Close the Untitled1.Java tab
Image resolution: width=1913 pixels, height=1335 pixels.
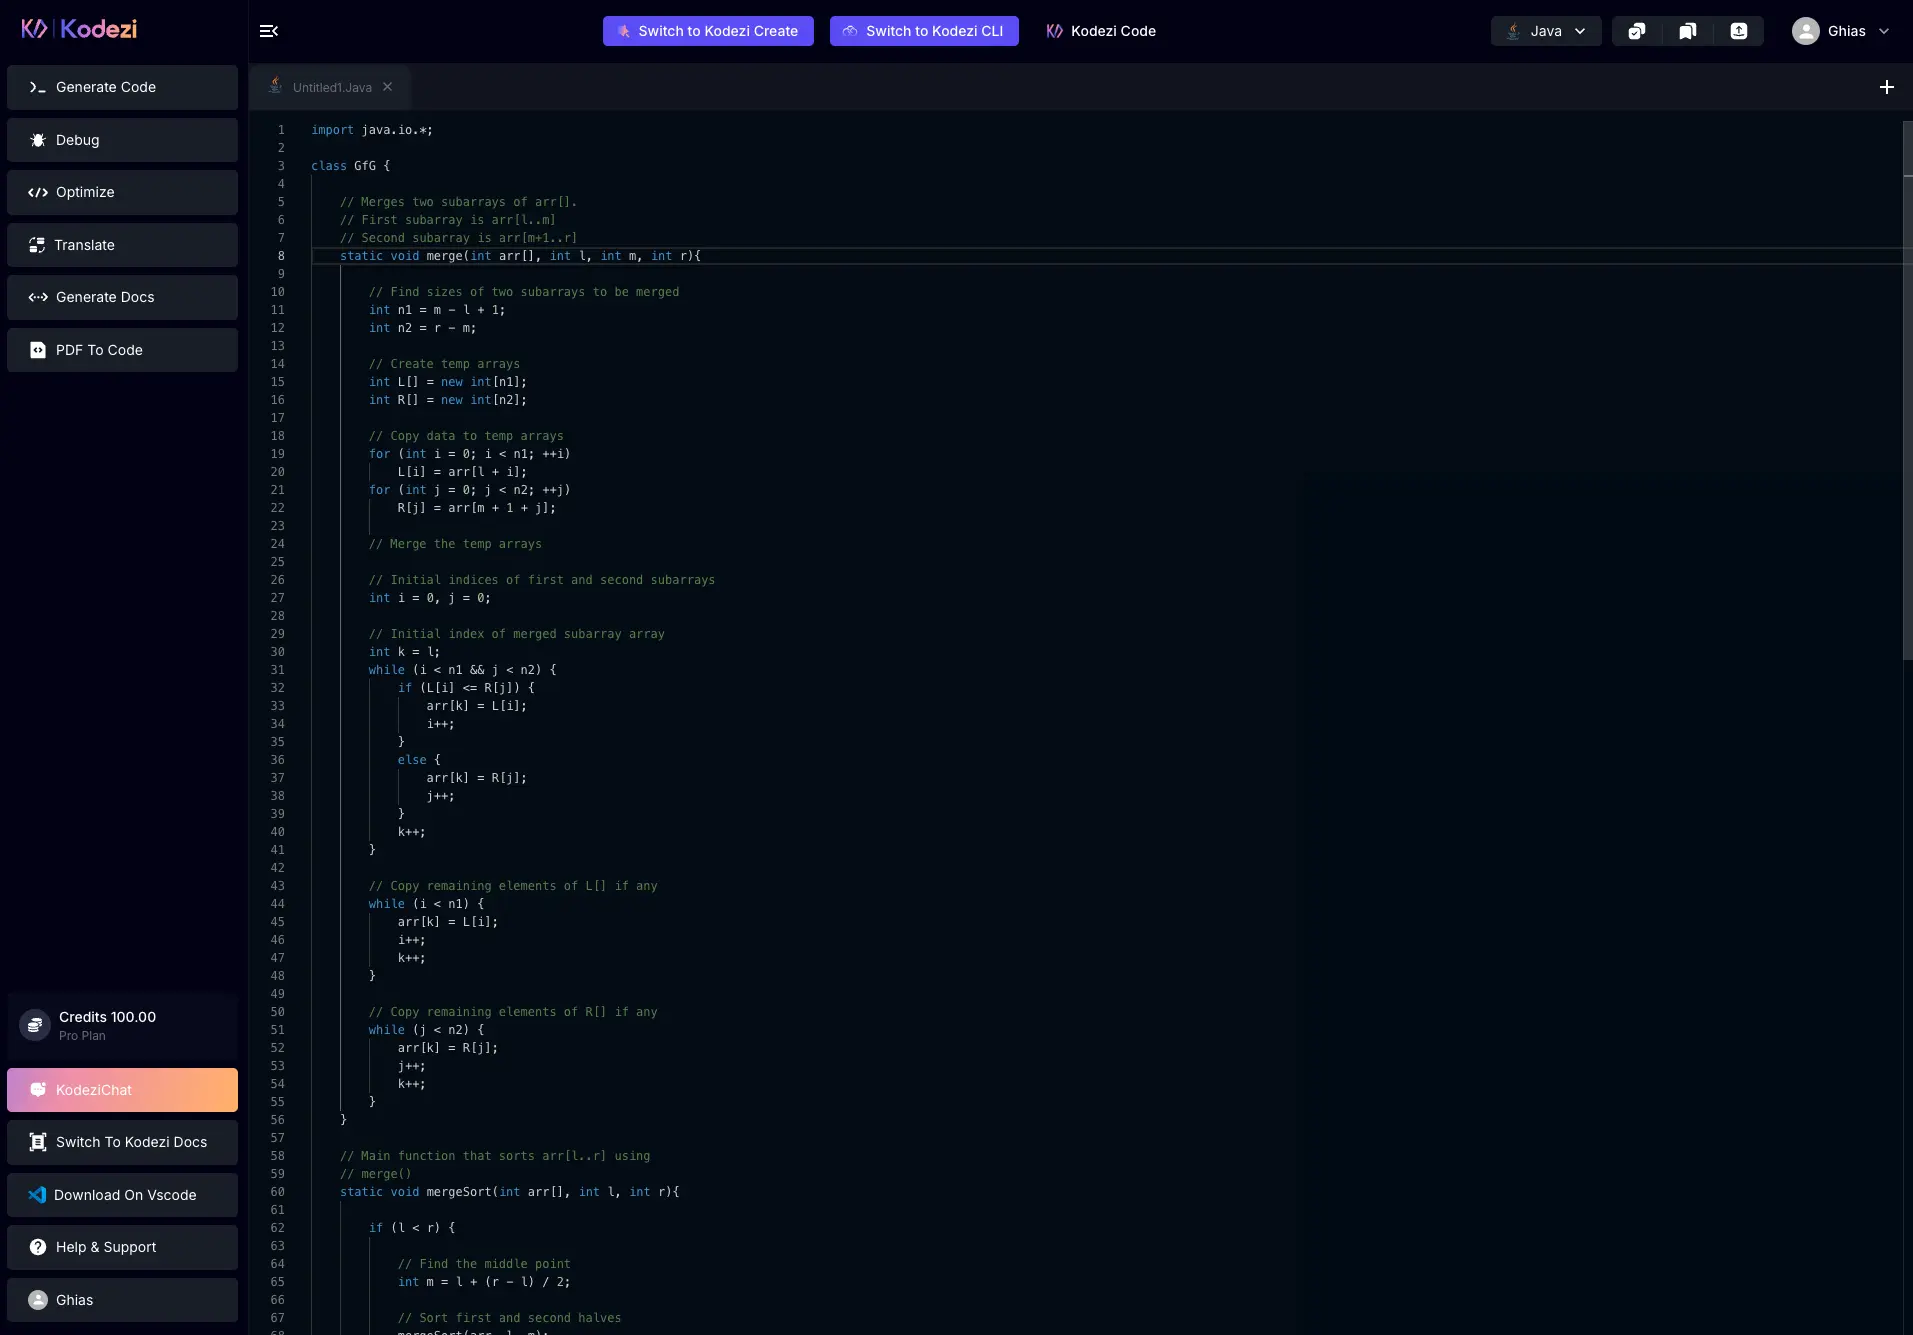pyautogui.click(x=388, y=87)
